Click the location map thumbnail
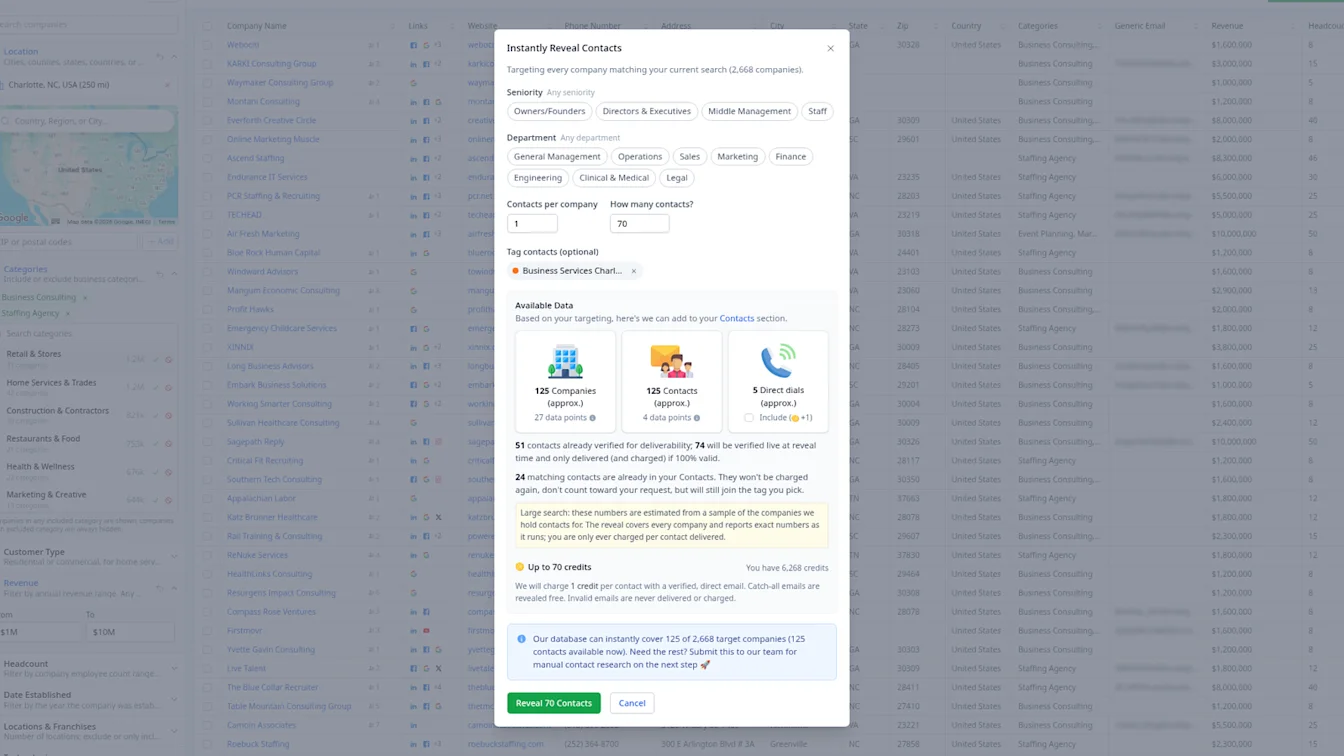Viewport: 1344px width, 756px height. point(89,165)
